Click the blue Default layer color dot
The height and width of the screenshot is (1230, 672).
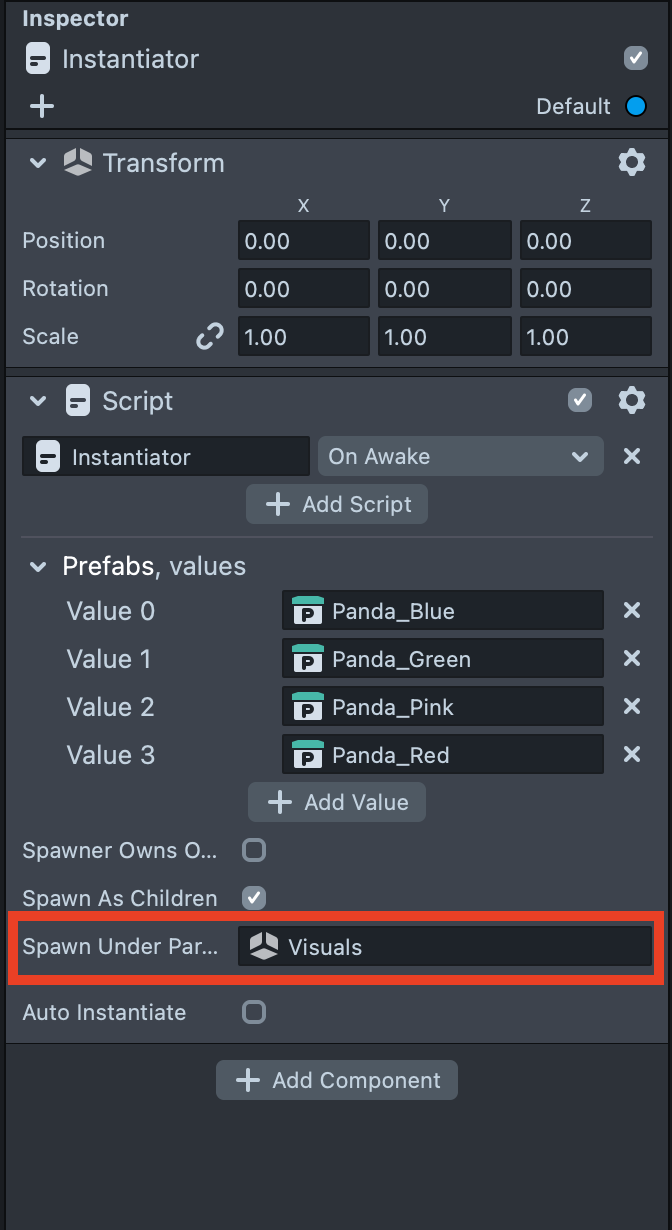(x=636, y=106)
